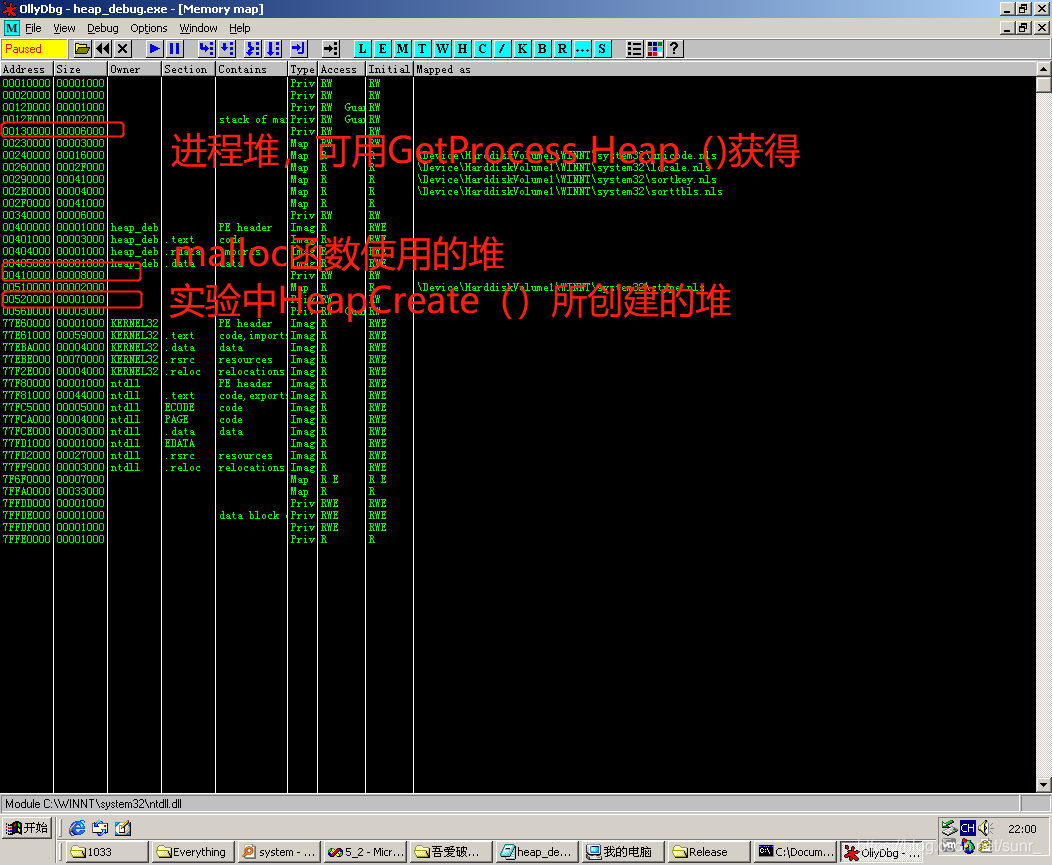Go to address in disassembler icon
Screen dimensions: 1052x865
click(x=330, y=49)
